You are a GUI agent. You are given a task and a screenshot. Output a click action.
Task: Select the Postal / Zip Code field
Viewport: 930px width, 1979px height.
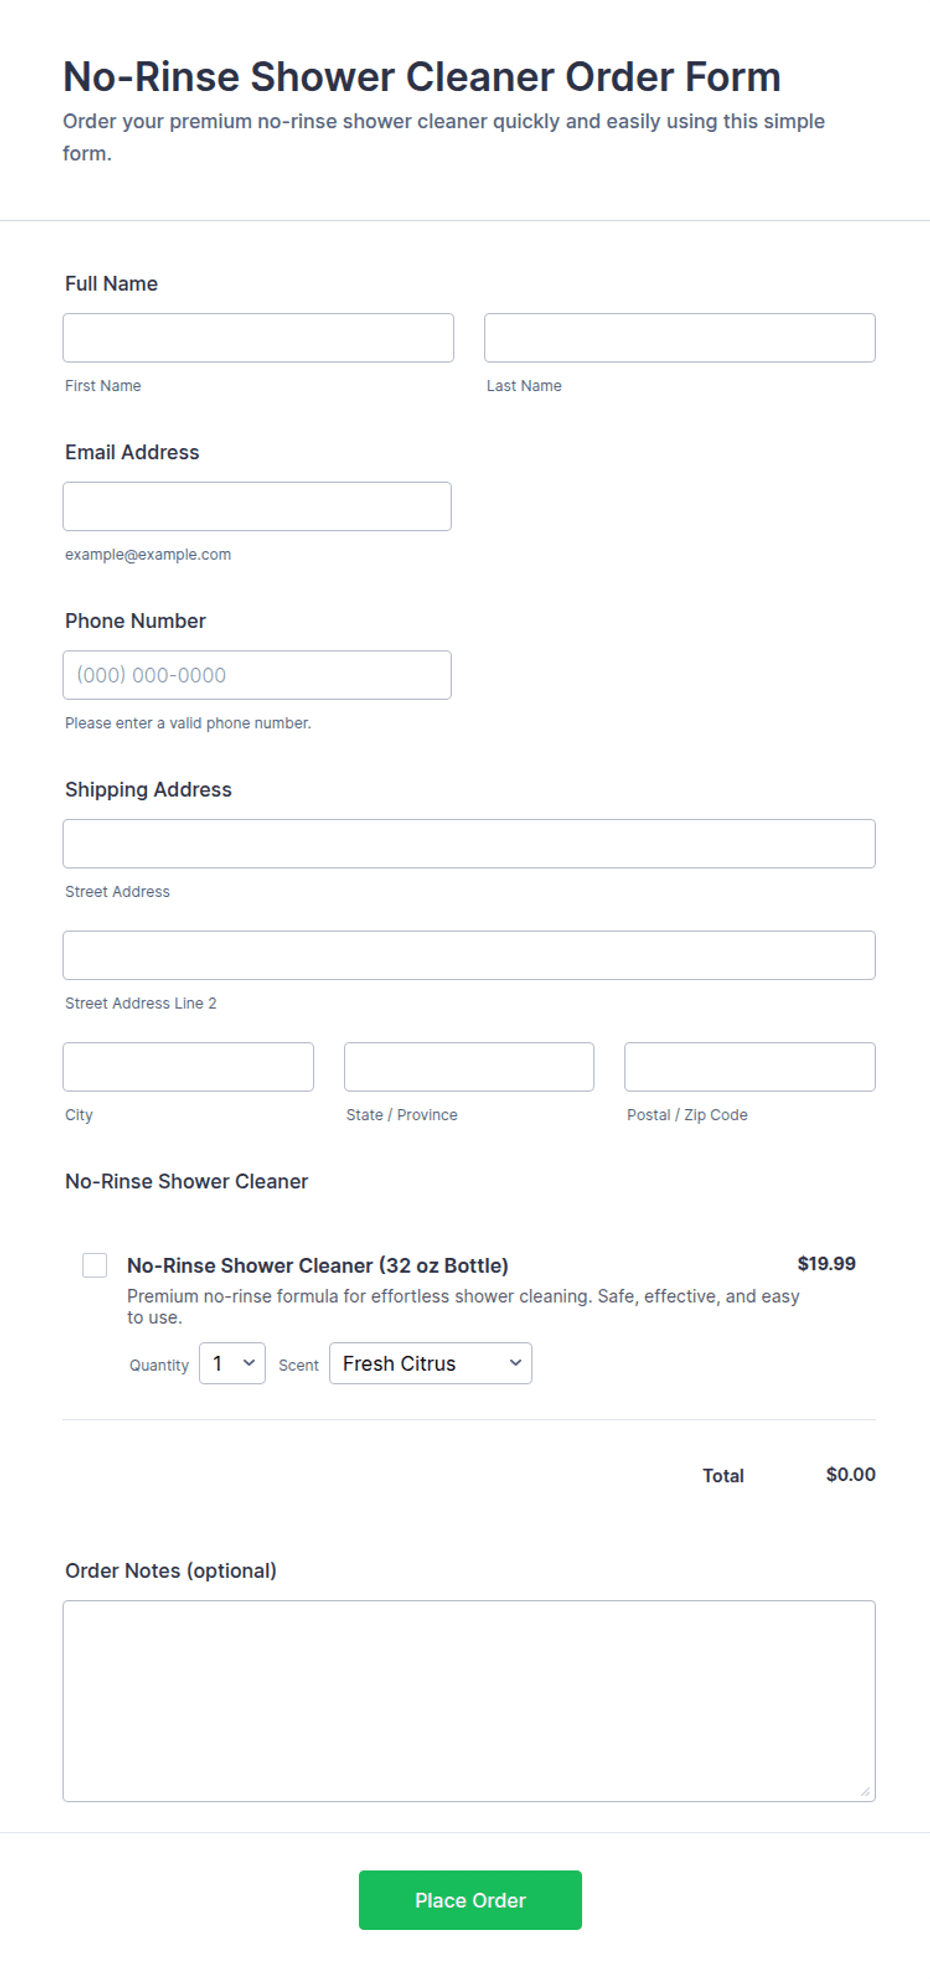click(x=750, y=1067)
